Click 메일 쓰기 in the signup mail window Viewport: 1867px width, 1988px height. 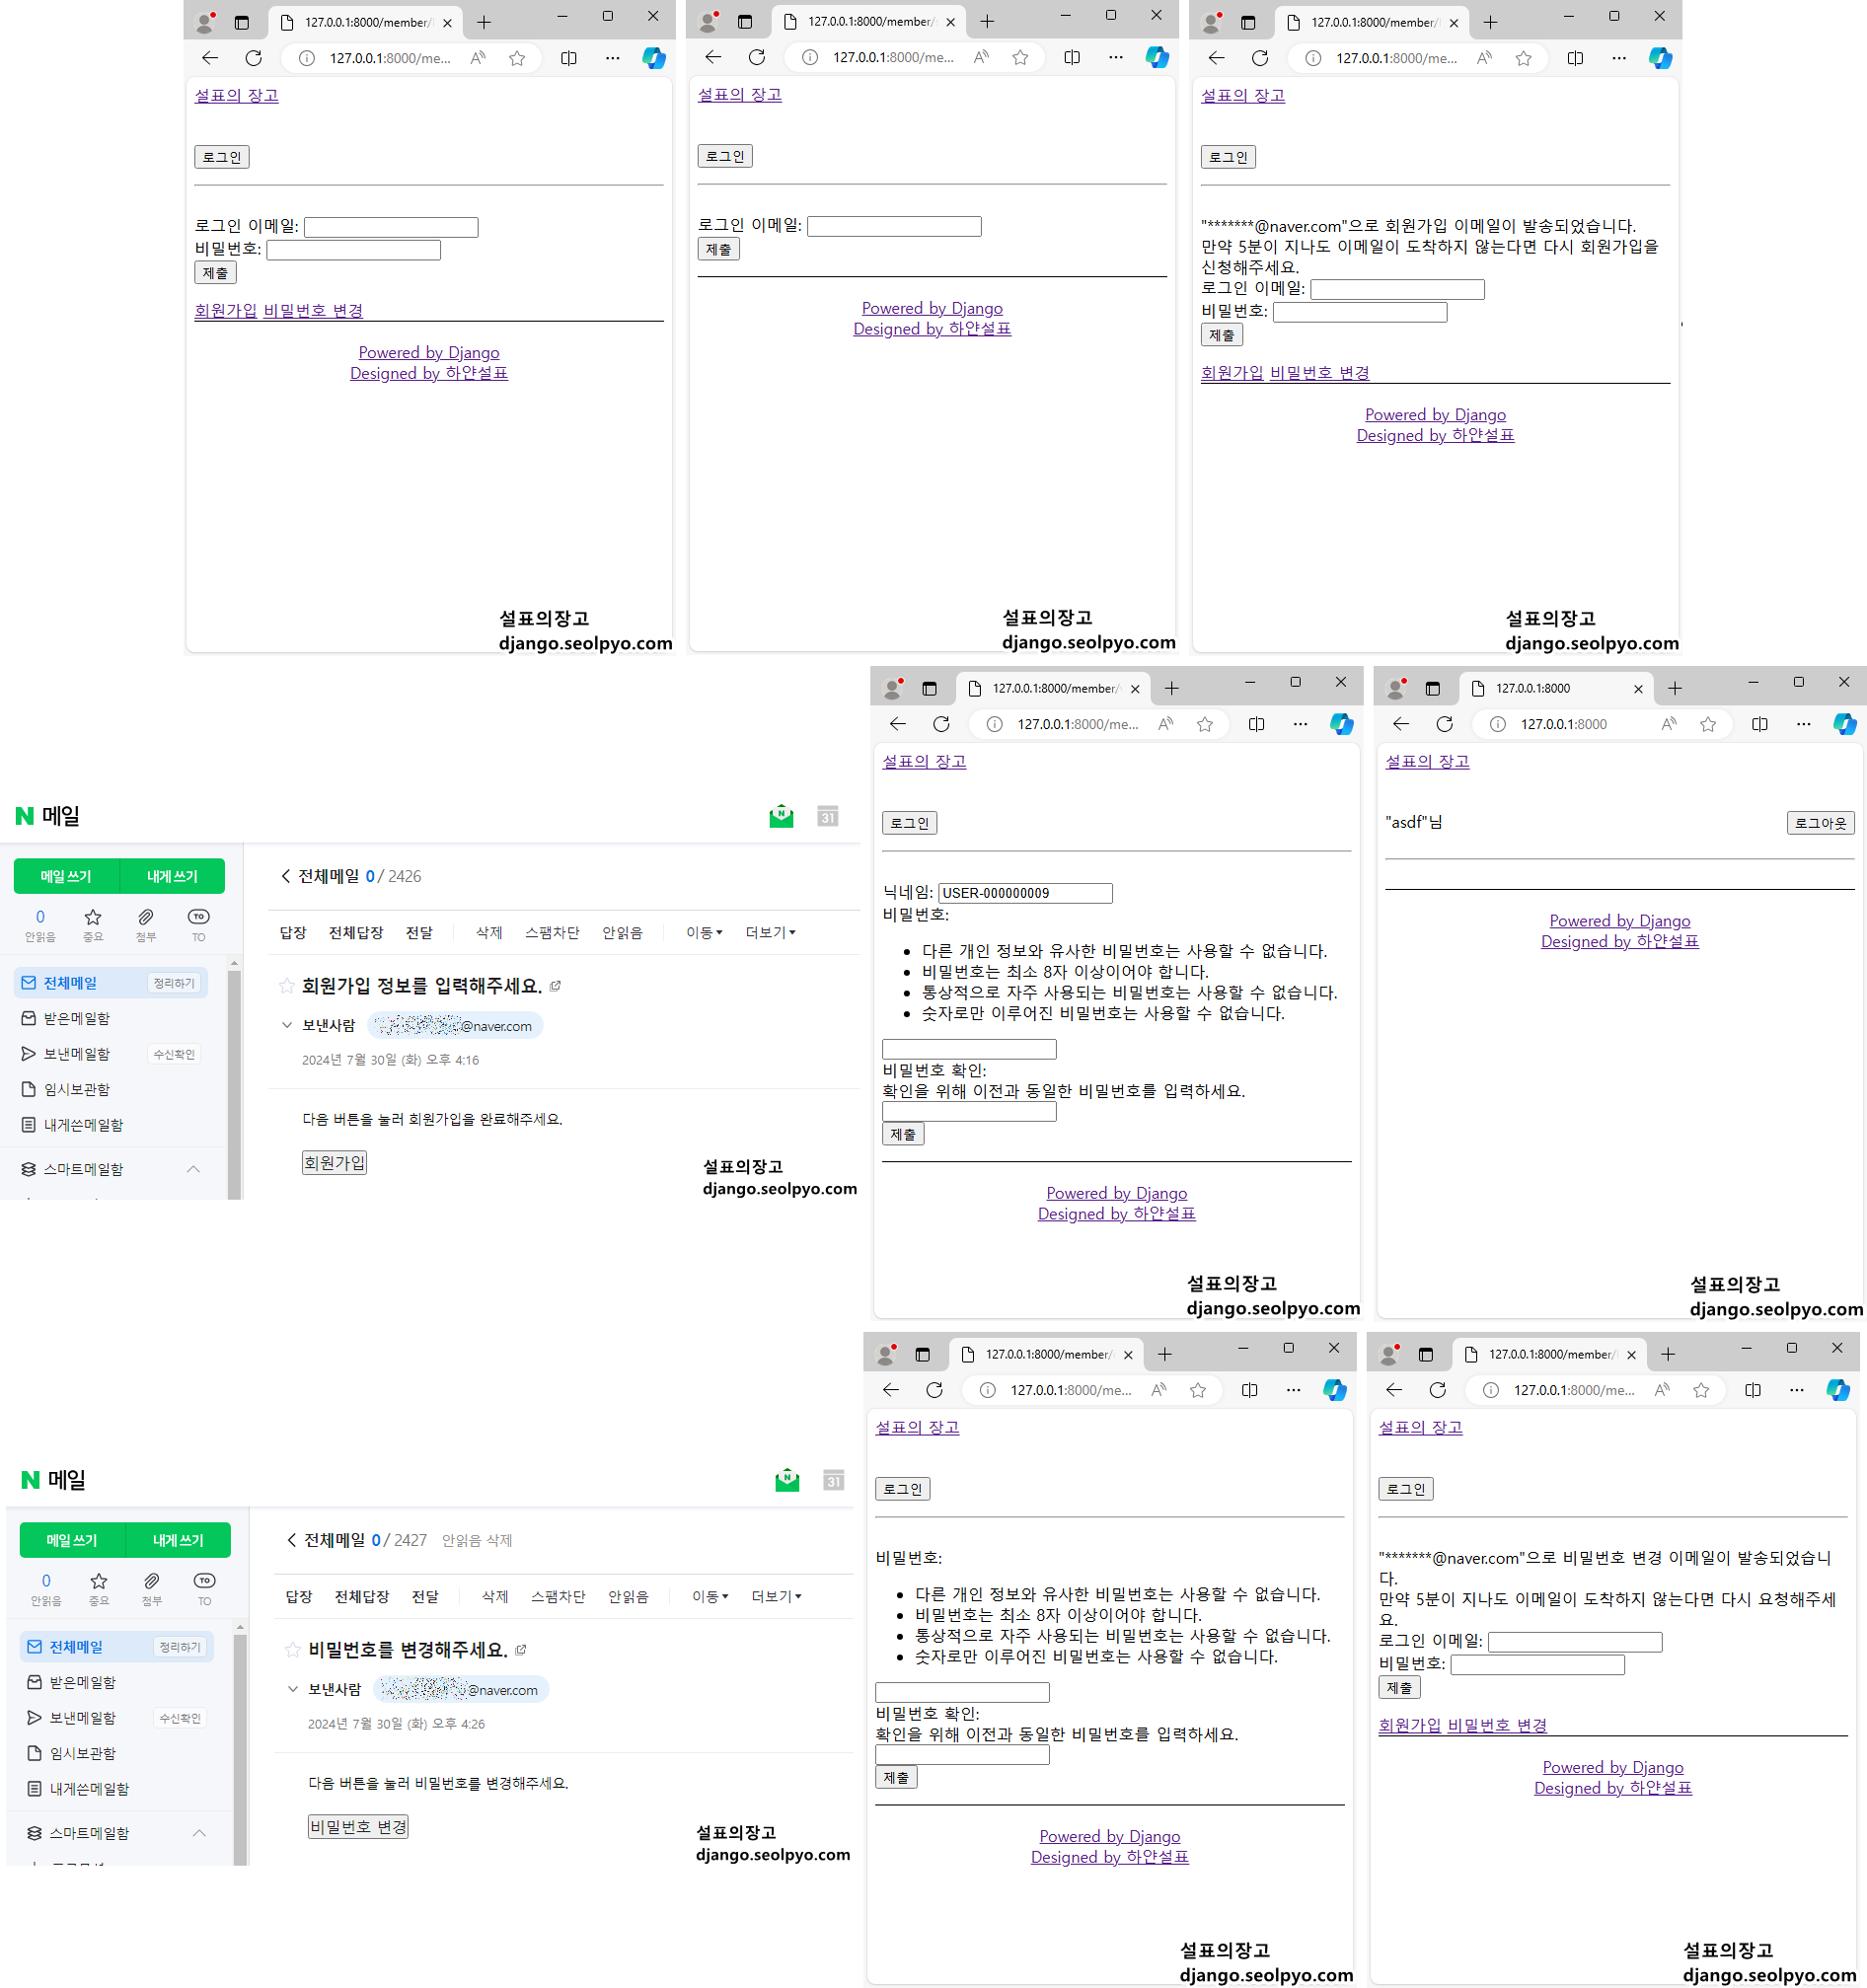pos(66,876)
